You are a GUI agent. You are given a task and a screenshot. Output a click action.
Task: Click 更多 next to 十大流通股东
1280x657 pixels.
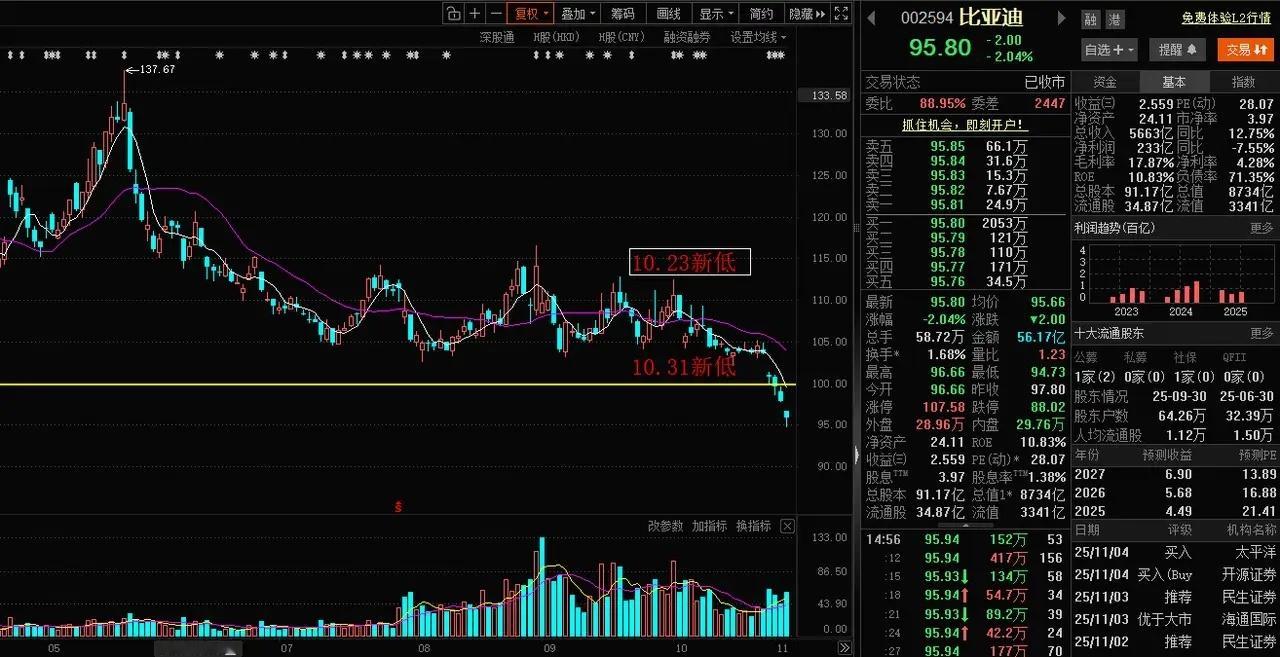pos(1262,333)
